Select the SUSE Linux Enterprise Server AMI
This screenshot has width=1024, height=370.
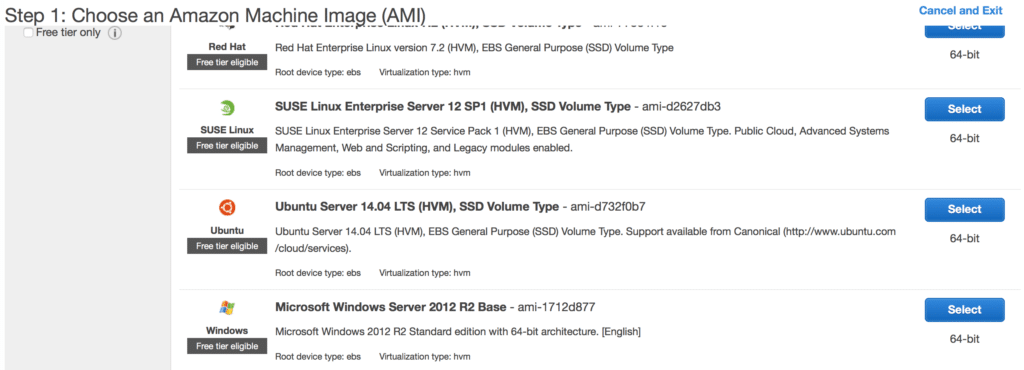click(x=964, y=109)
